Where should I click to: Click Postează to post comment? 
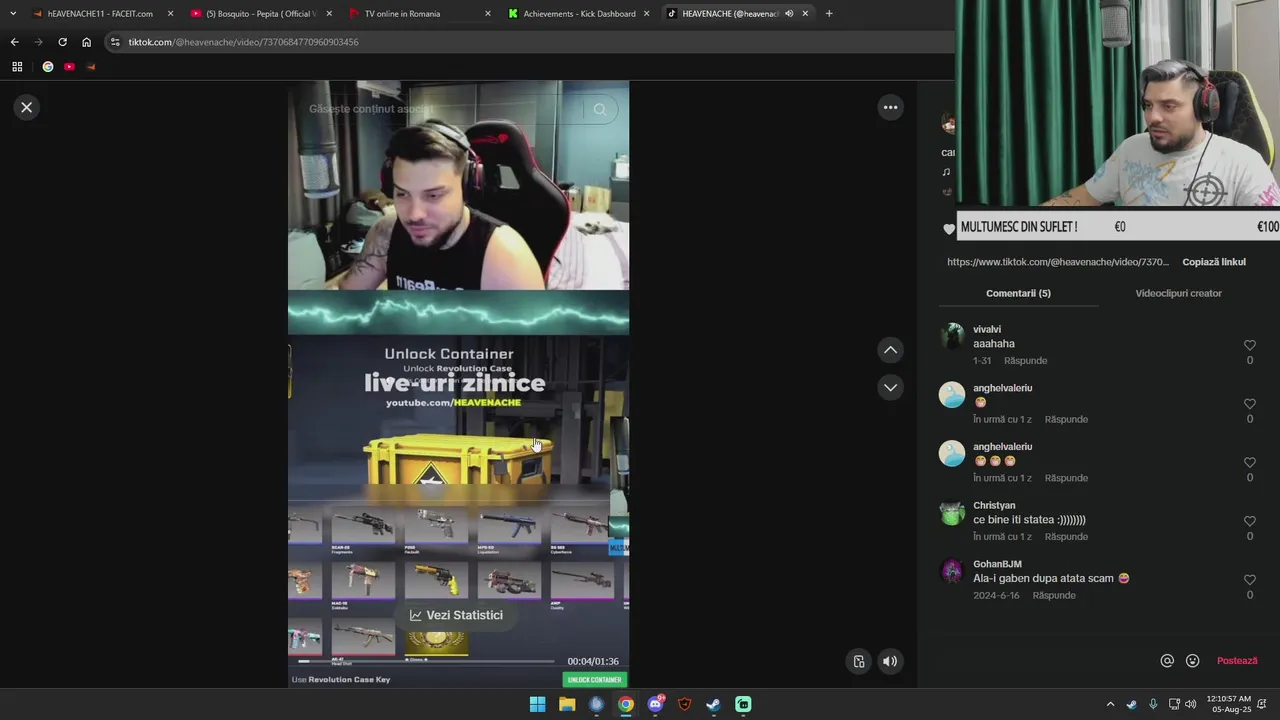pyautogui.click(x=1237, y=661)
